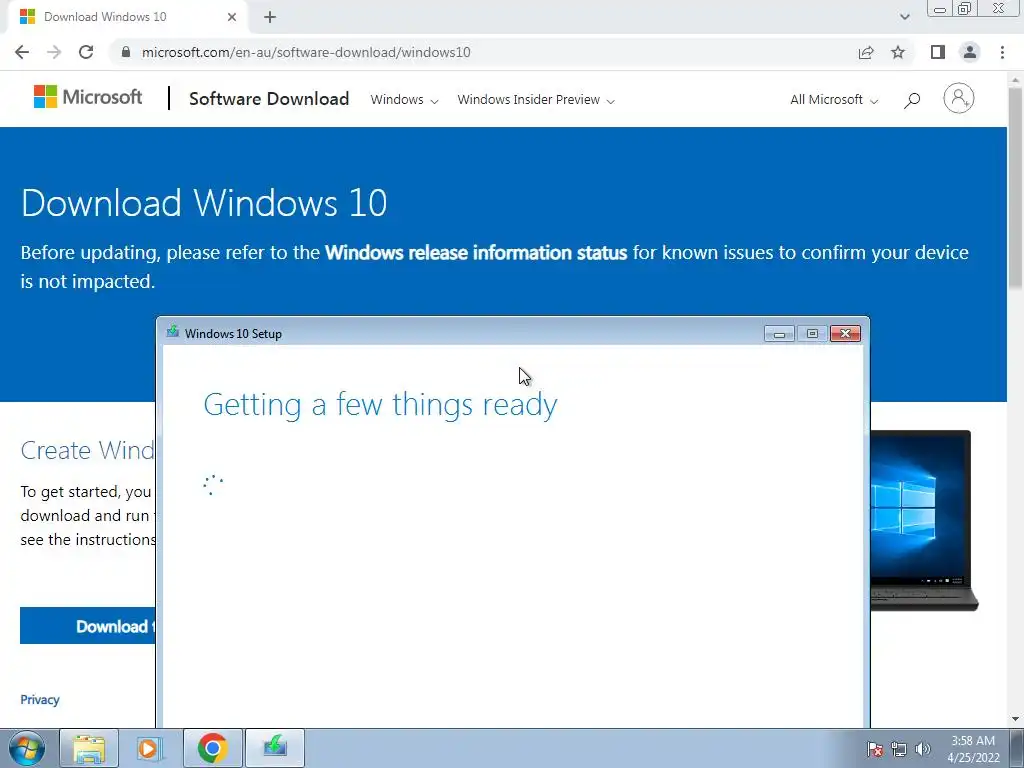This screenshot has width=1024, height=768.
Task: Expand Windows Insider Preview dropdown
Action: point(536,100)
